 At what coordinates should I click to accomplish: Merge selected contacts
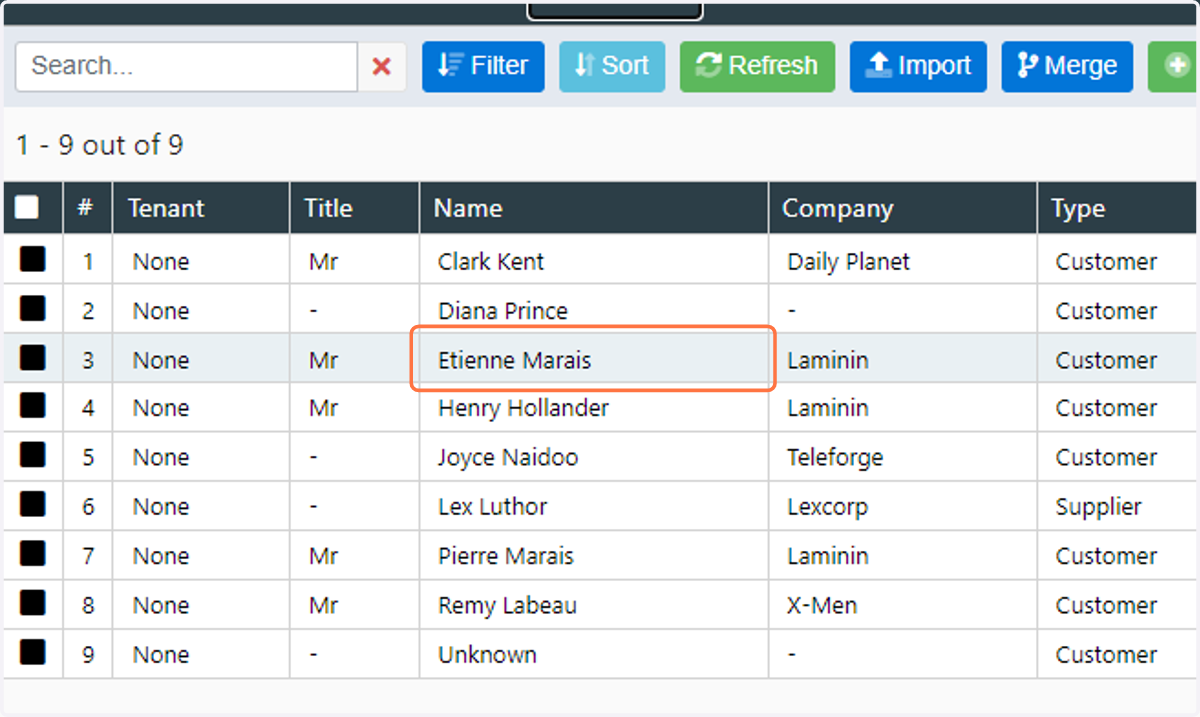1067,67
